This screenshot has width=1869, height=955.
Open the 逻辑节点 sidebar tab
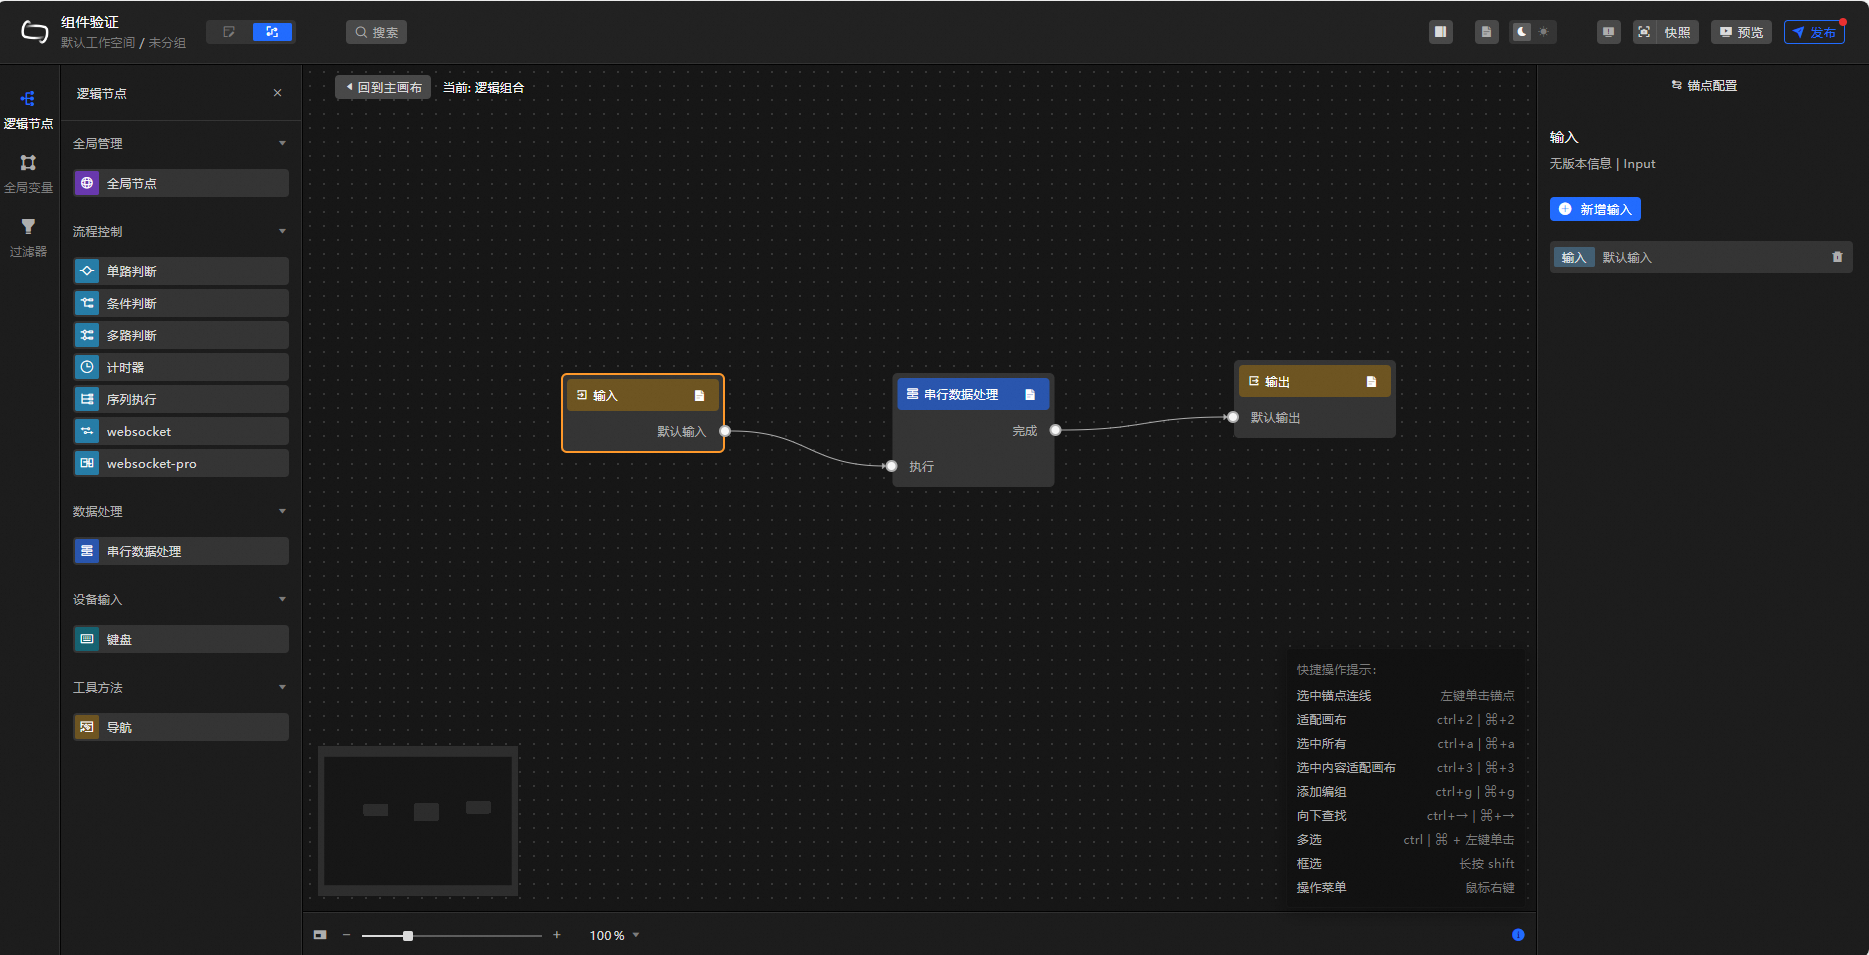28,110
